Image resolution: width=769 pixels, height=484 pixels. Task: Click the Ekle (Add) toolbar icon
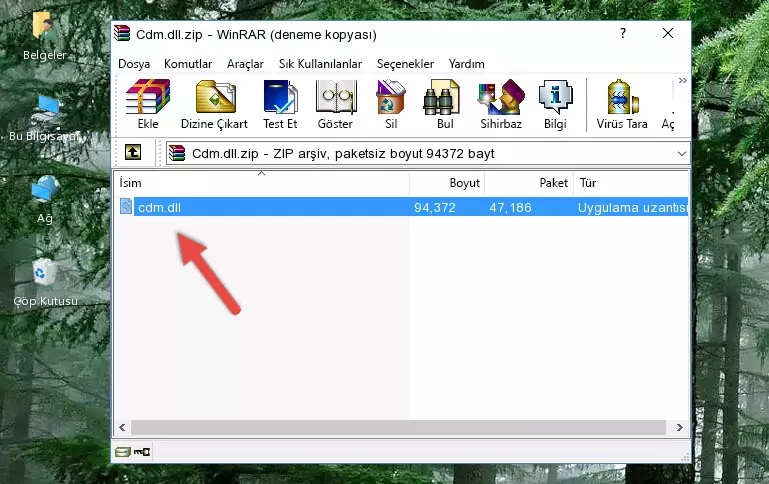click(x=148, y=97)
